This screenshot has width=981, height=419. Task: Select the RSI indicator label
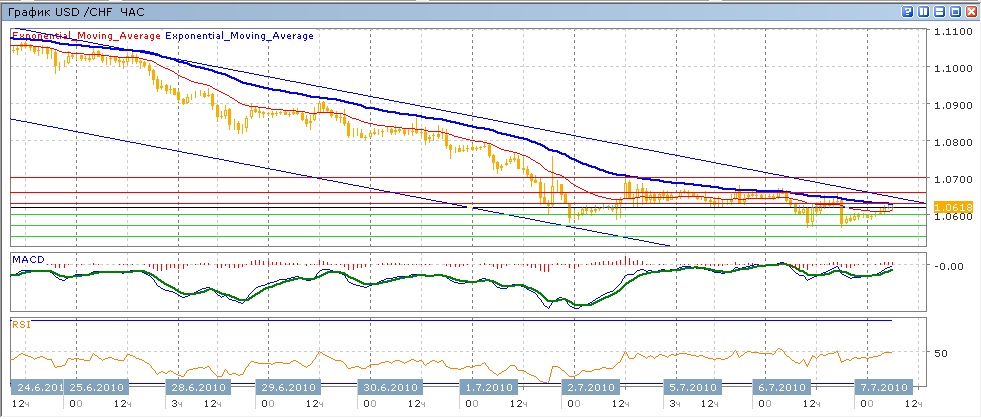(x=20, y=323)
